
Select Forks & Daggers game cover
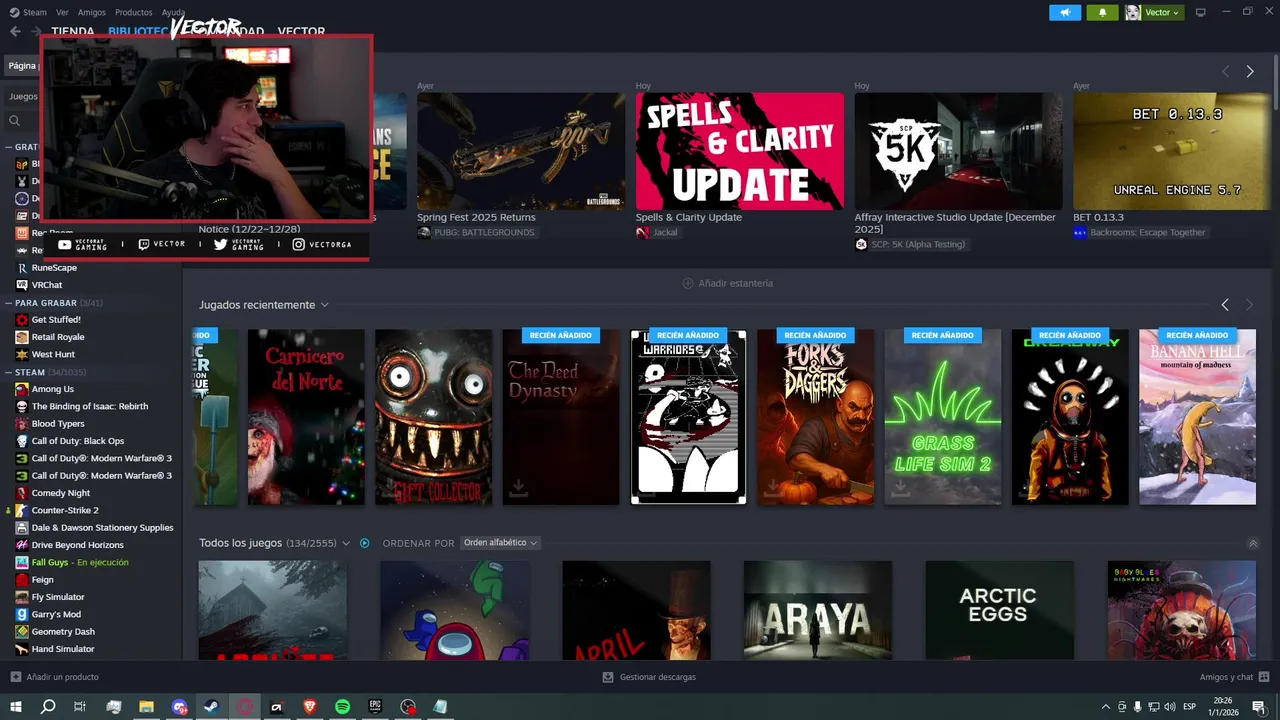(x=815, y=417)
